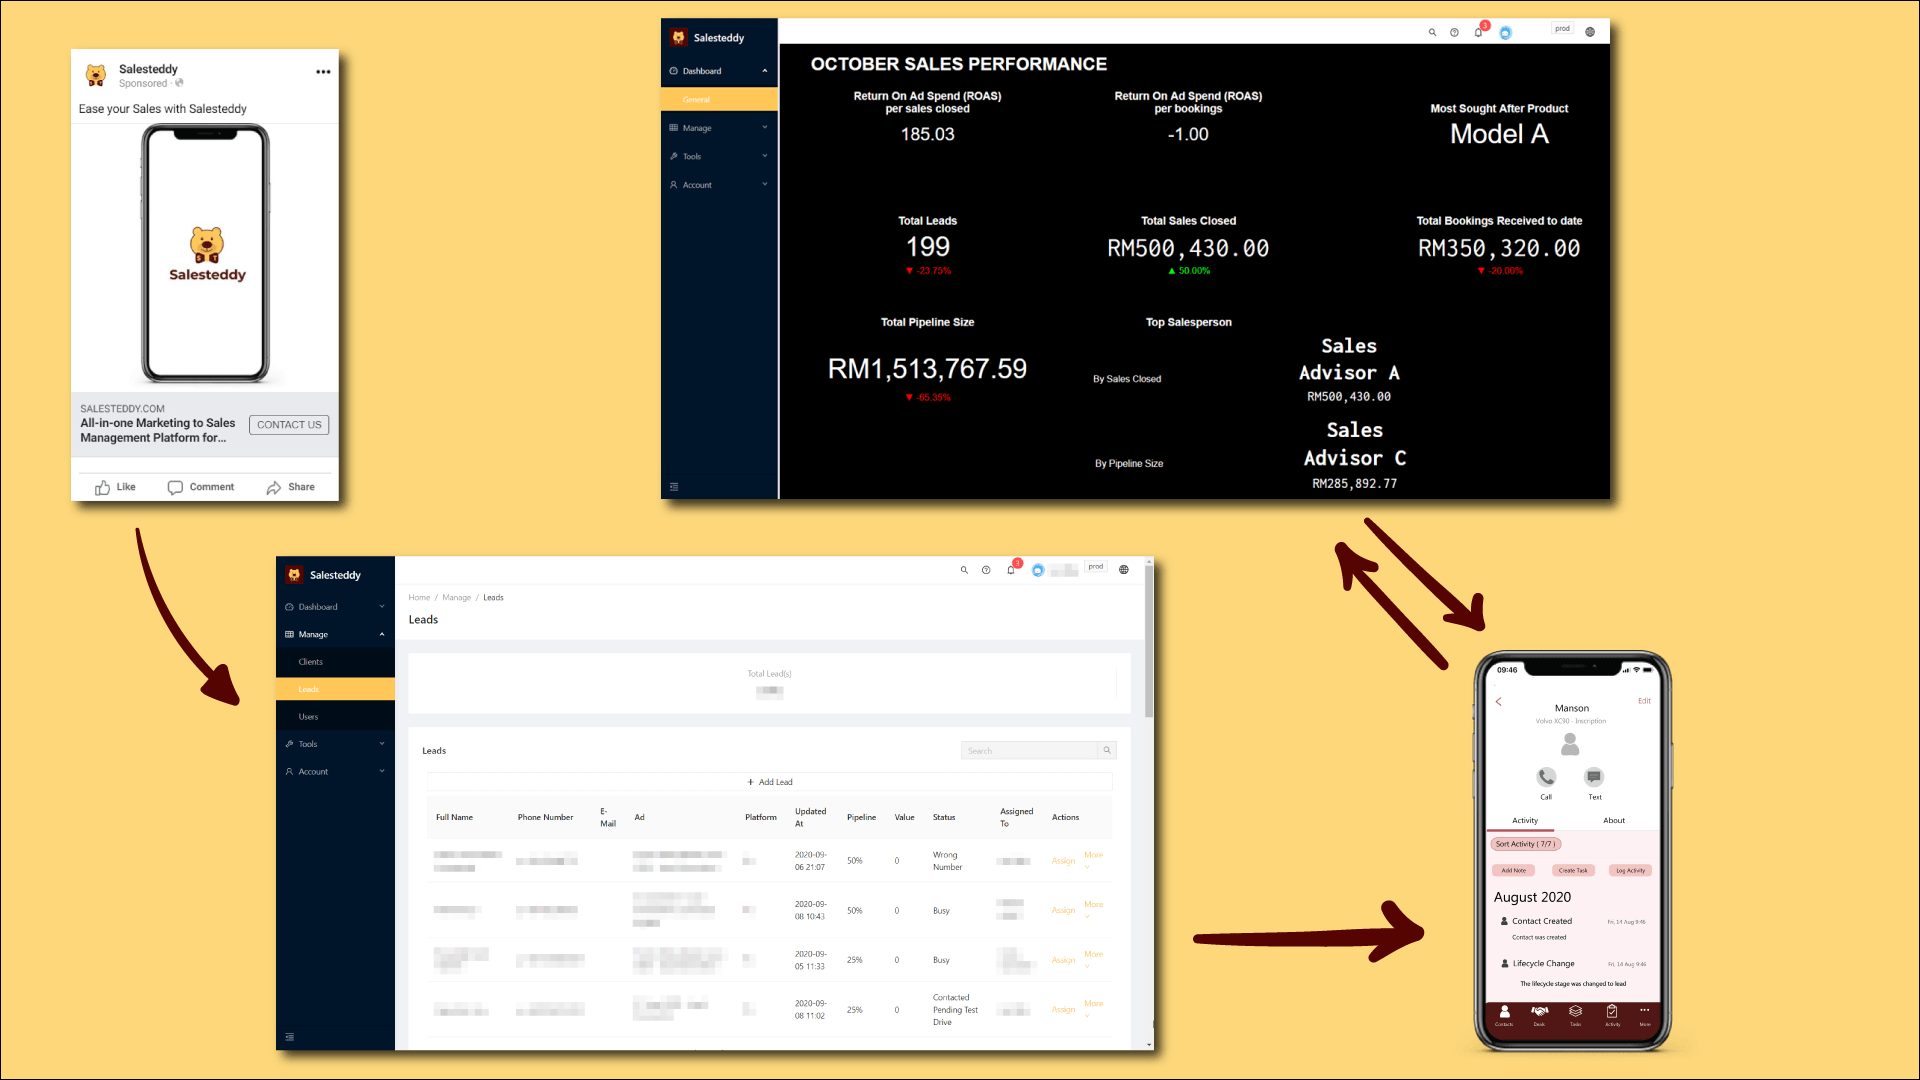Expand Tools menu in dashboard window sidebar
The image size is (1920, 1080).
click(719, 157)
